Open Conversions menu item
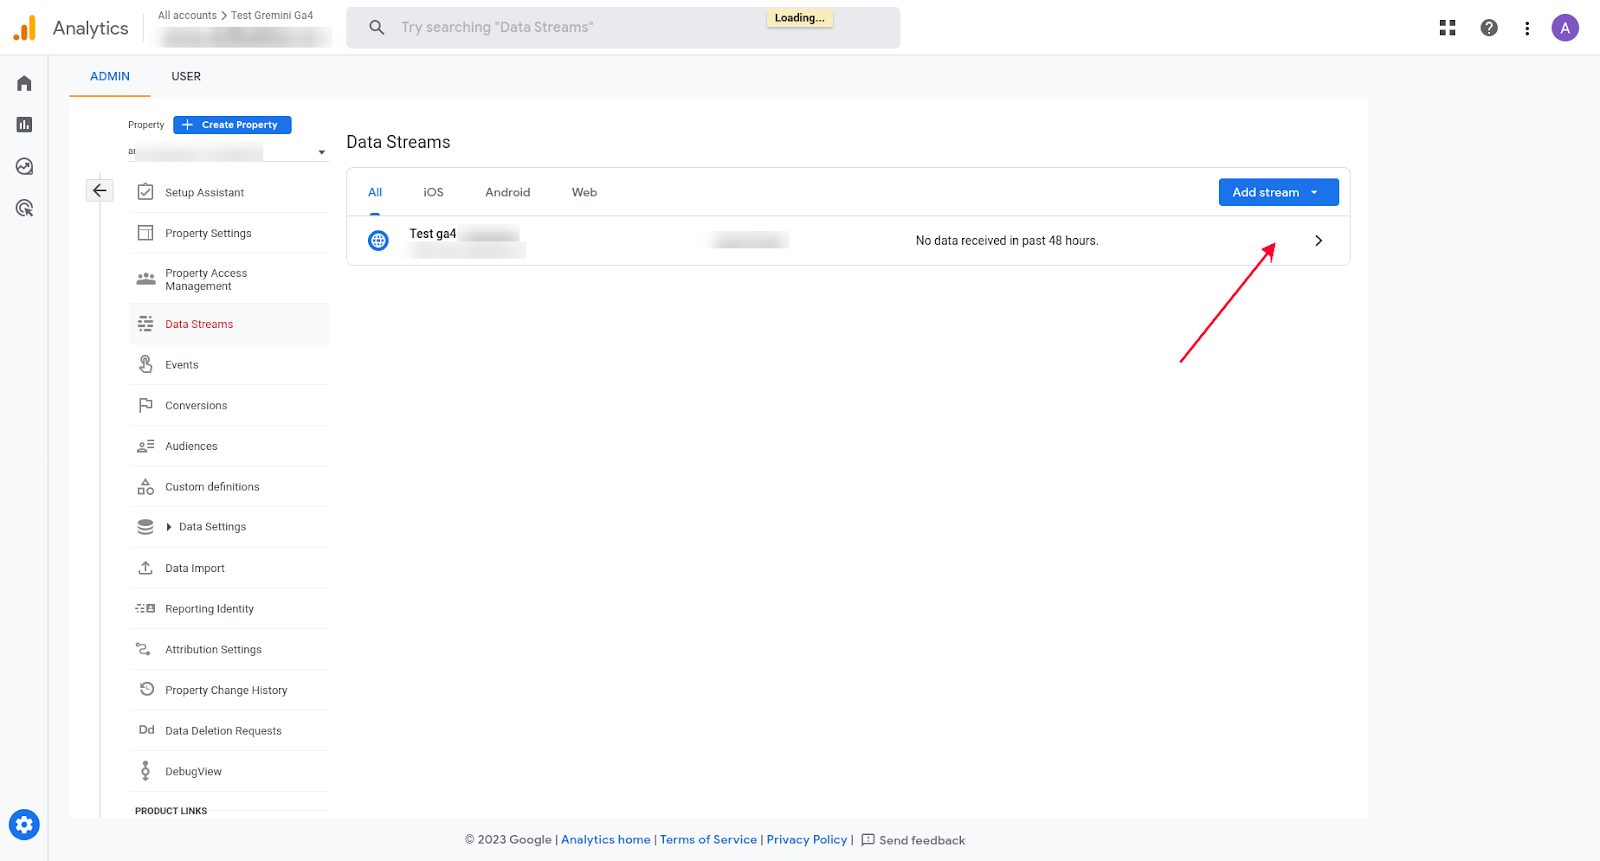This screenshot has width=1600, height=861. (229, 405)
